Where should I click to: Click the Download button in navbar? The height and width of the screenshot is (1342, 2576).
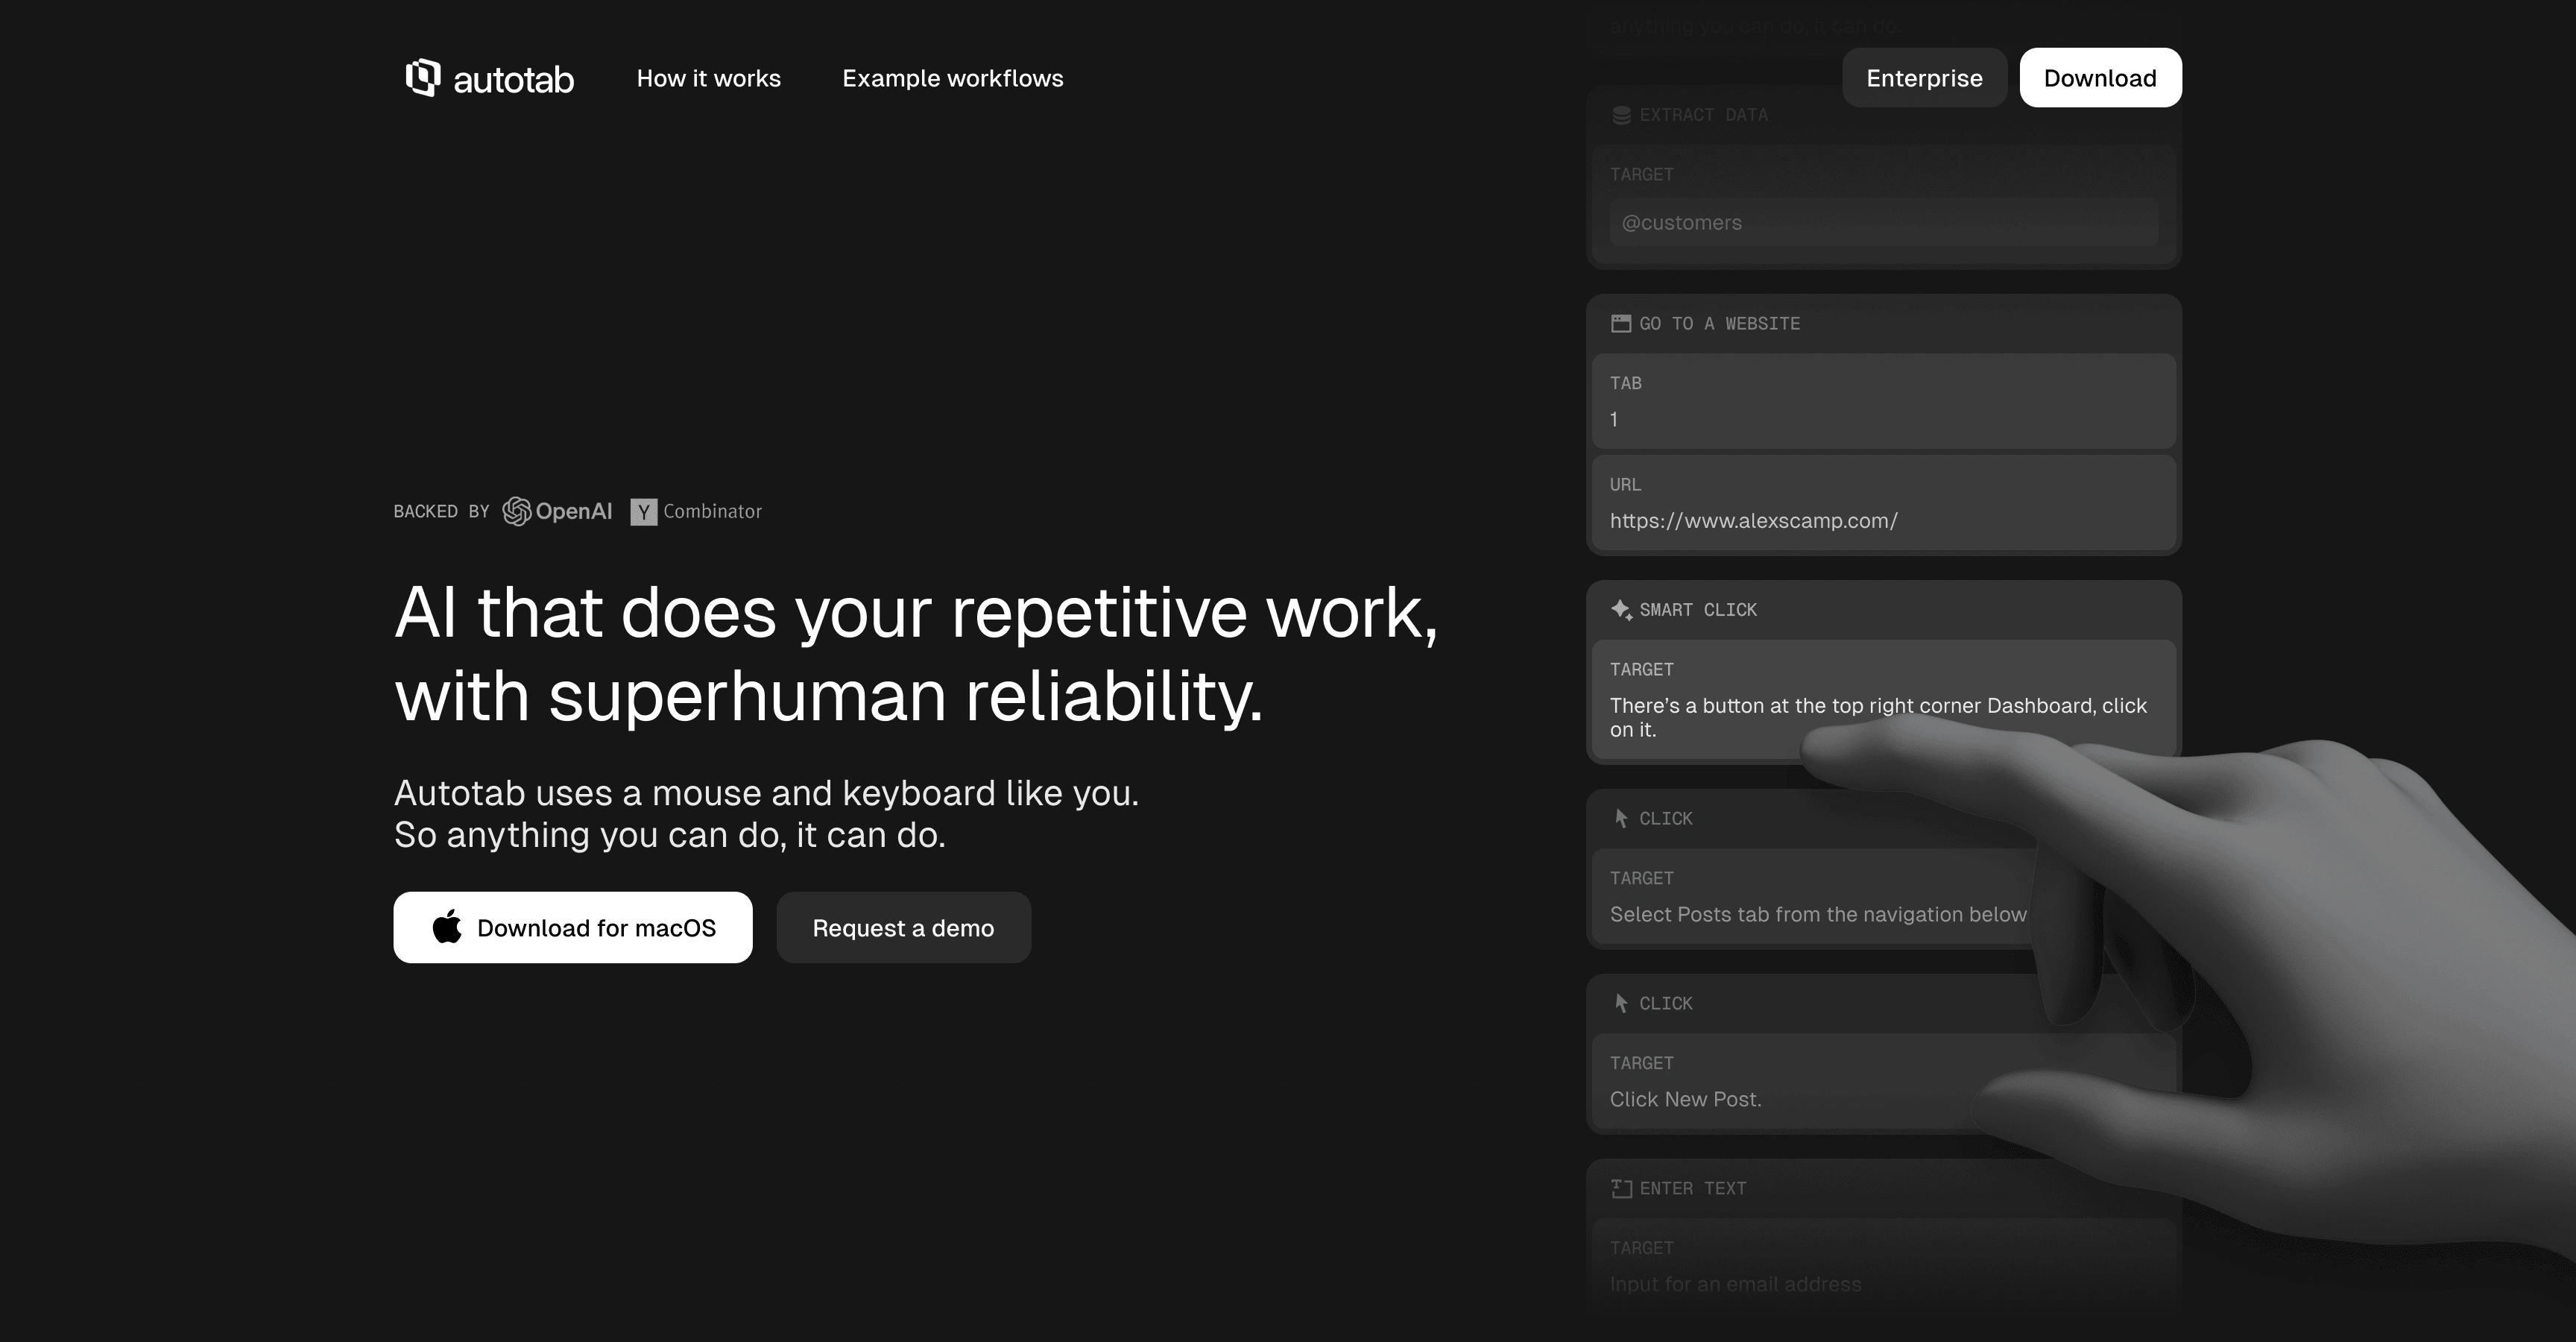click(2097, 77)
